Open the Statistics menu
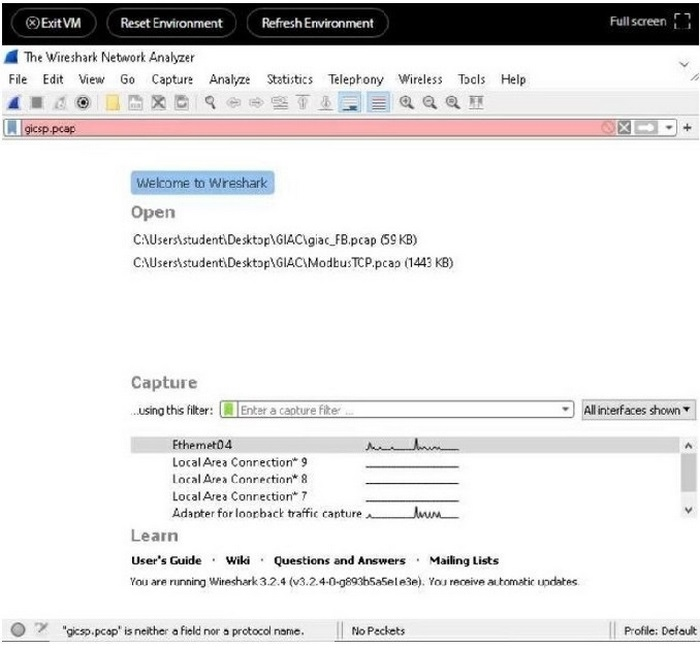The image size is (700, 648). 290,79
